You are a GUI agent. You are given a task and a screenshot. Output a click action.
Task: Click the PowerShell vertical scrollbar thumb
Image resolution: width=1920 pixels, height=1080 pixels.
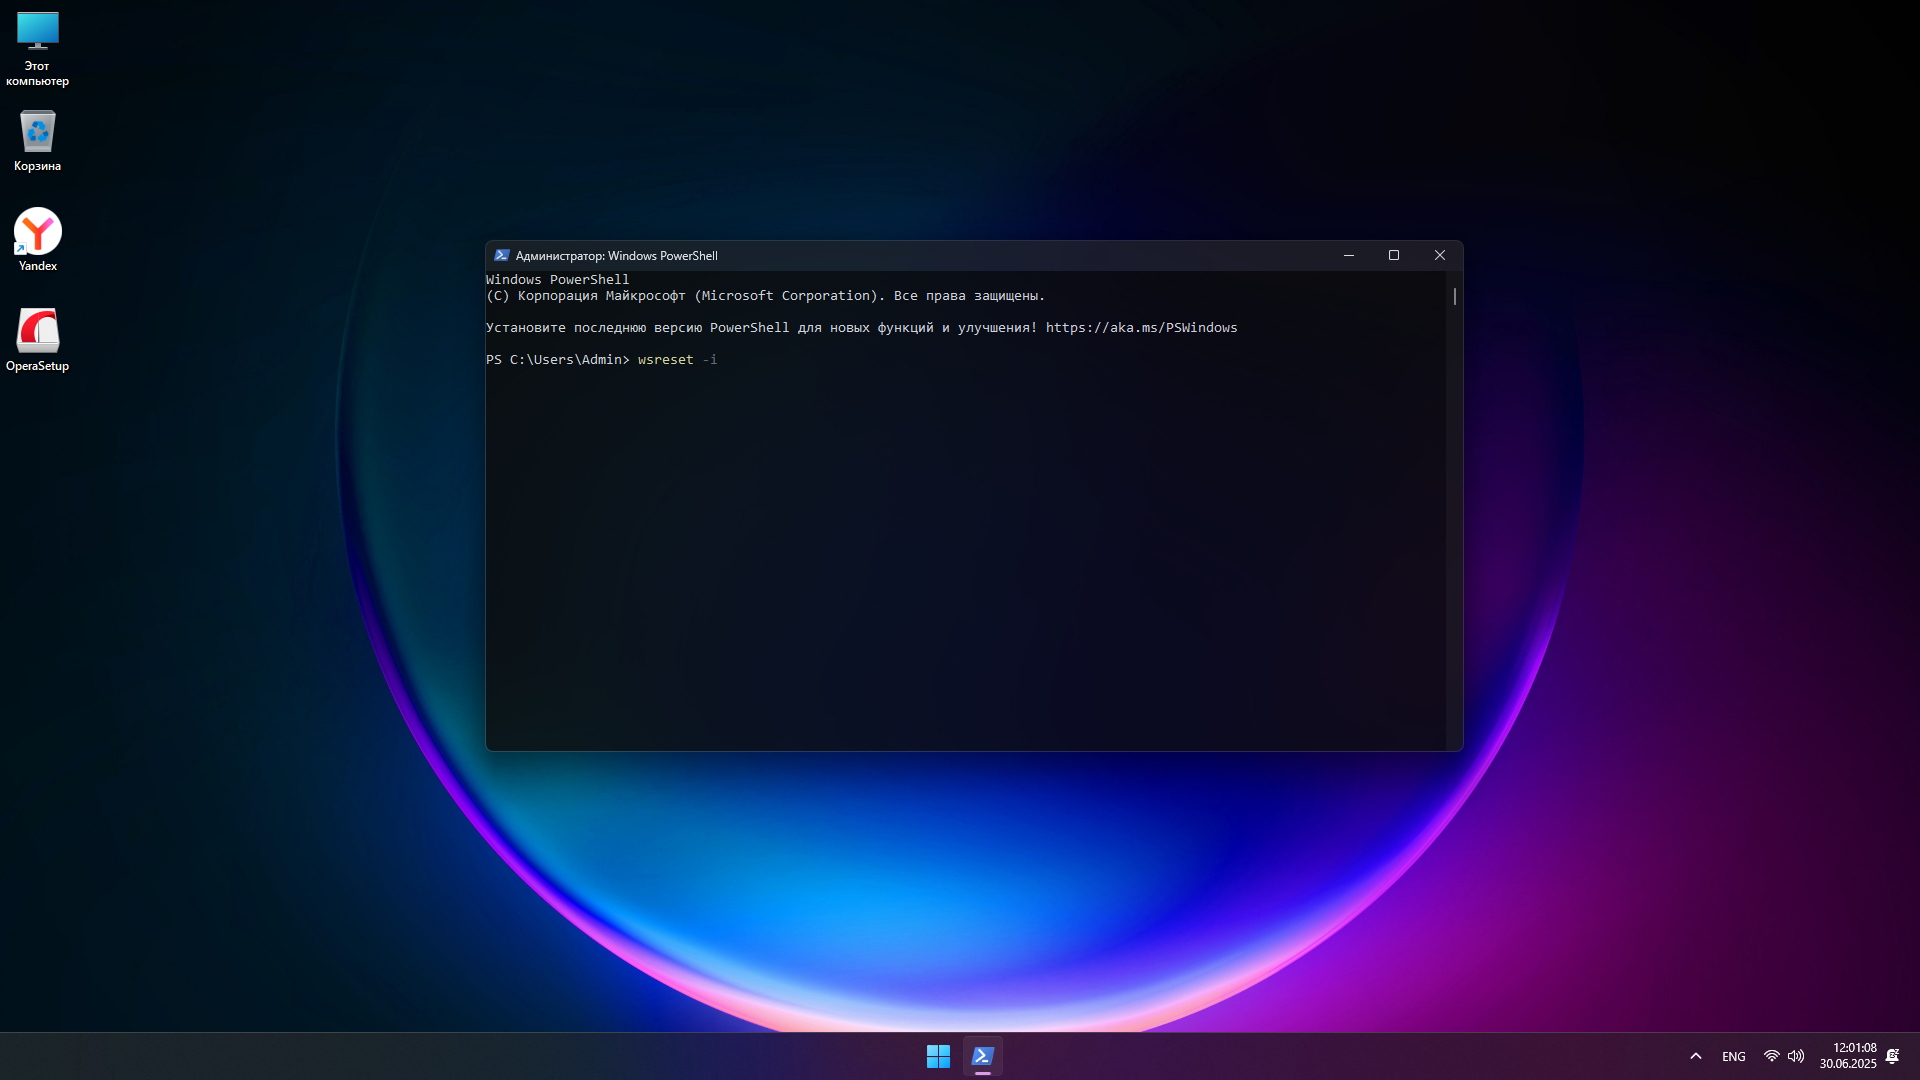(1454, 296)
